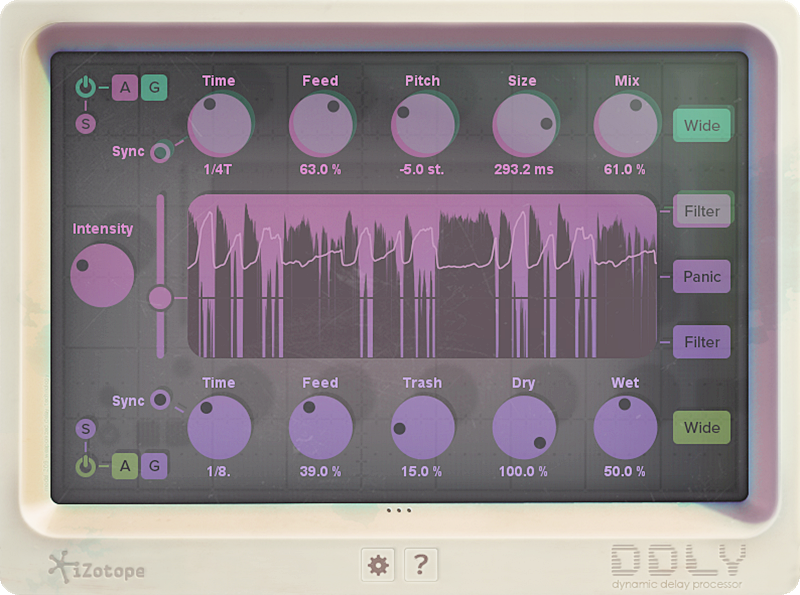Image resolution: width=800 pixels, height=595 pixels.
Task: Click the Trash knob
Action: coord(422,428)
